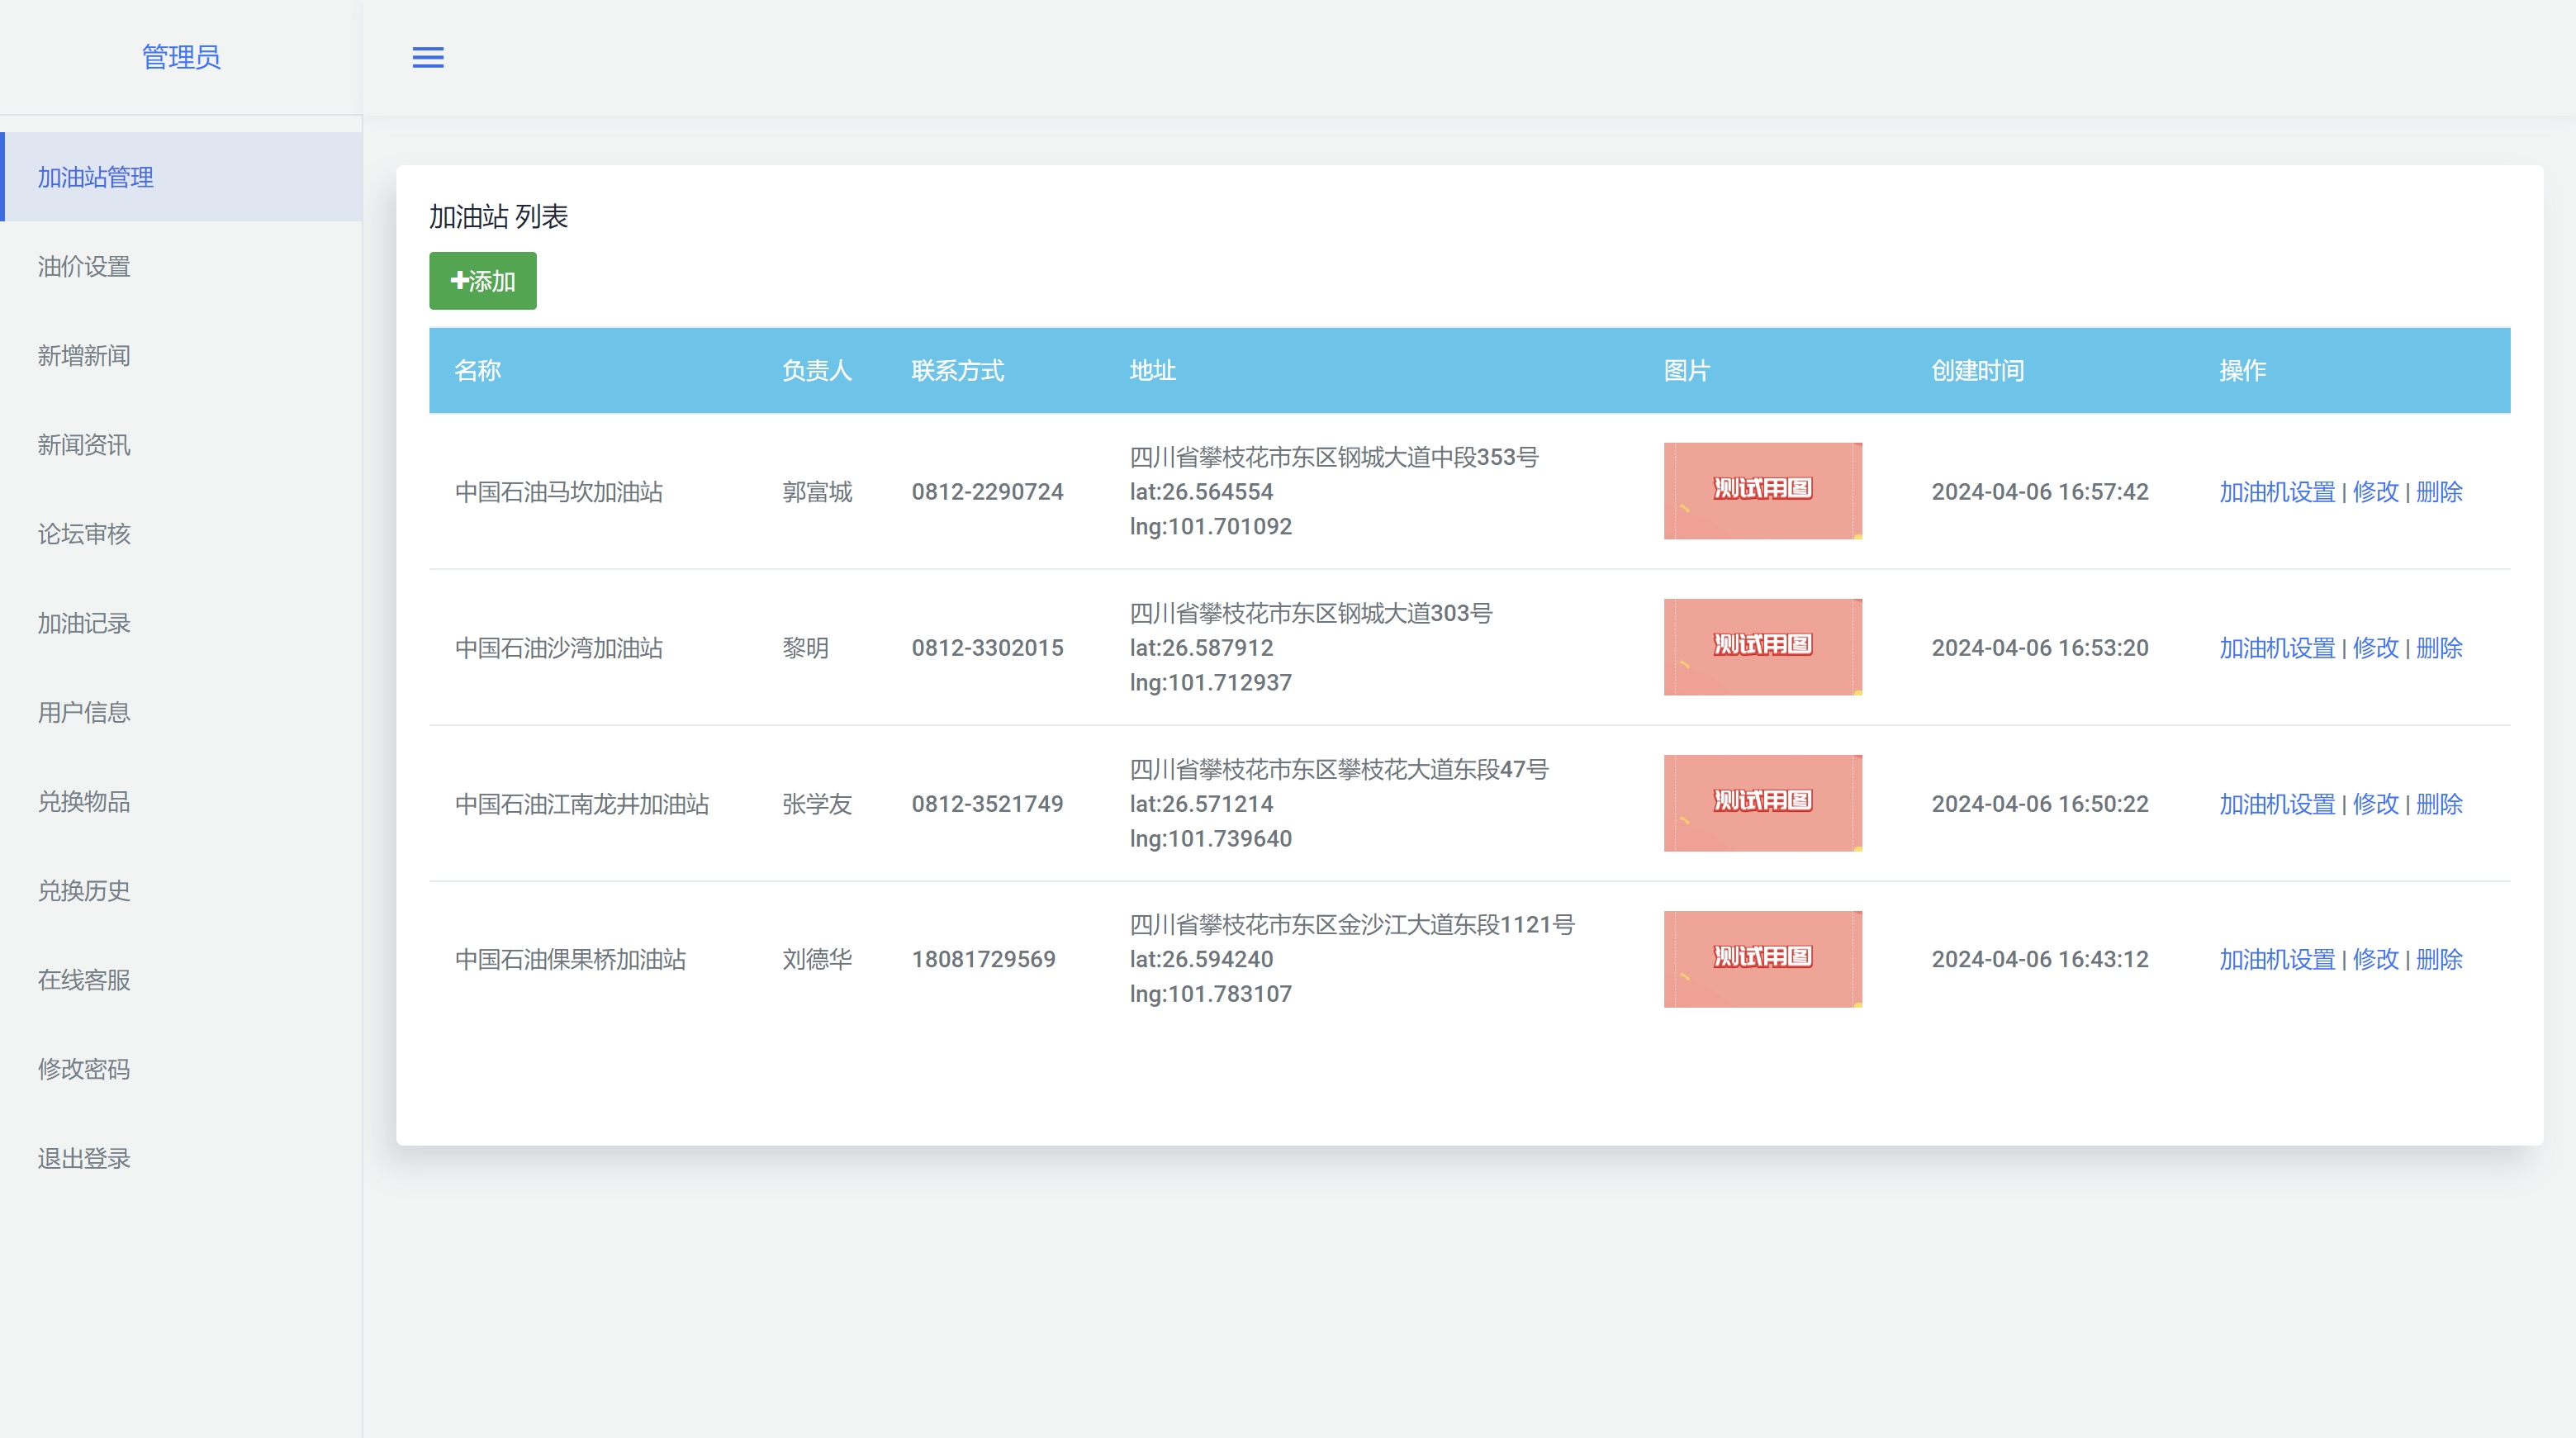The width and height of the screenshot is (2576, 1438).
Task: Open 加油机设置 for 中国石油江南龙井加油站
Action: (x=2277, y=804)
